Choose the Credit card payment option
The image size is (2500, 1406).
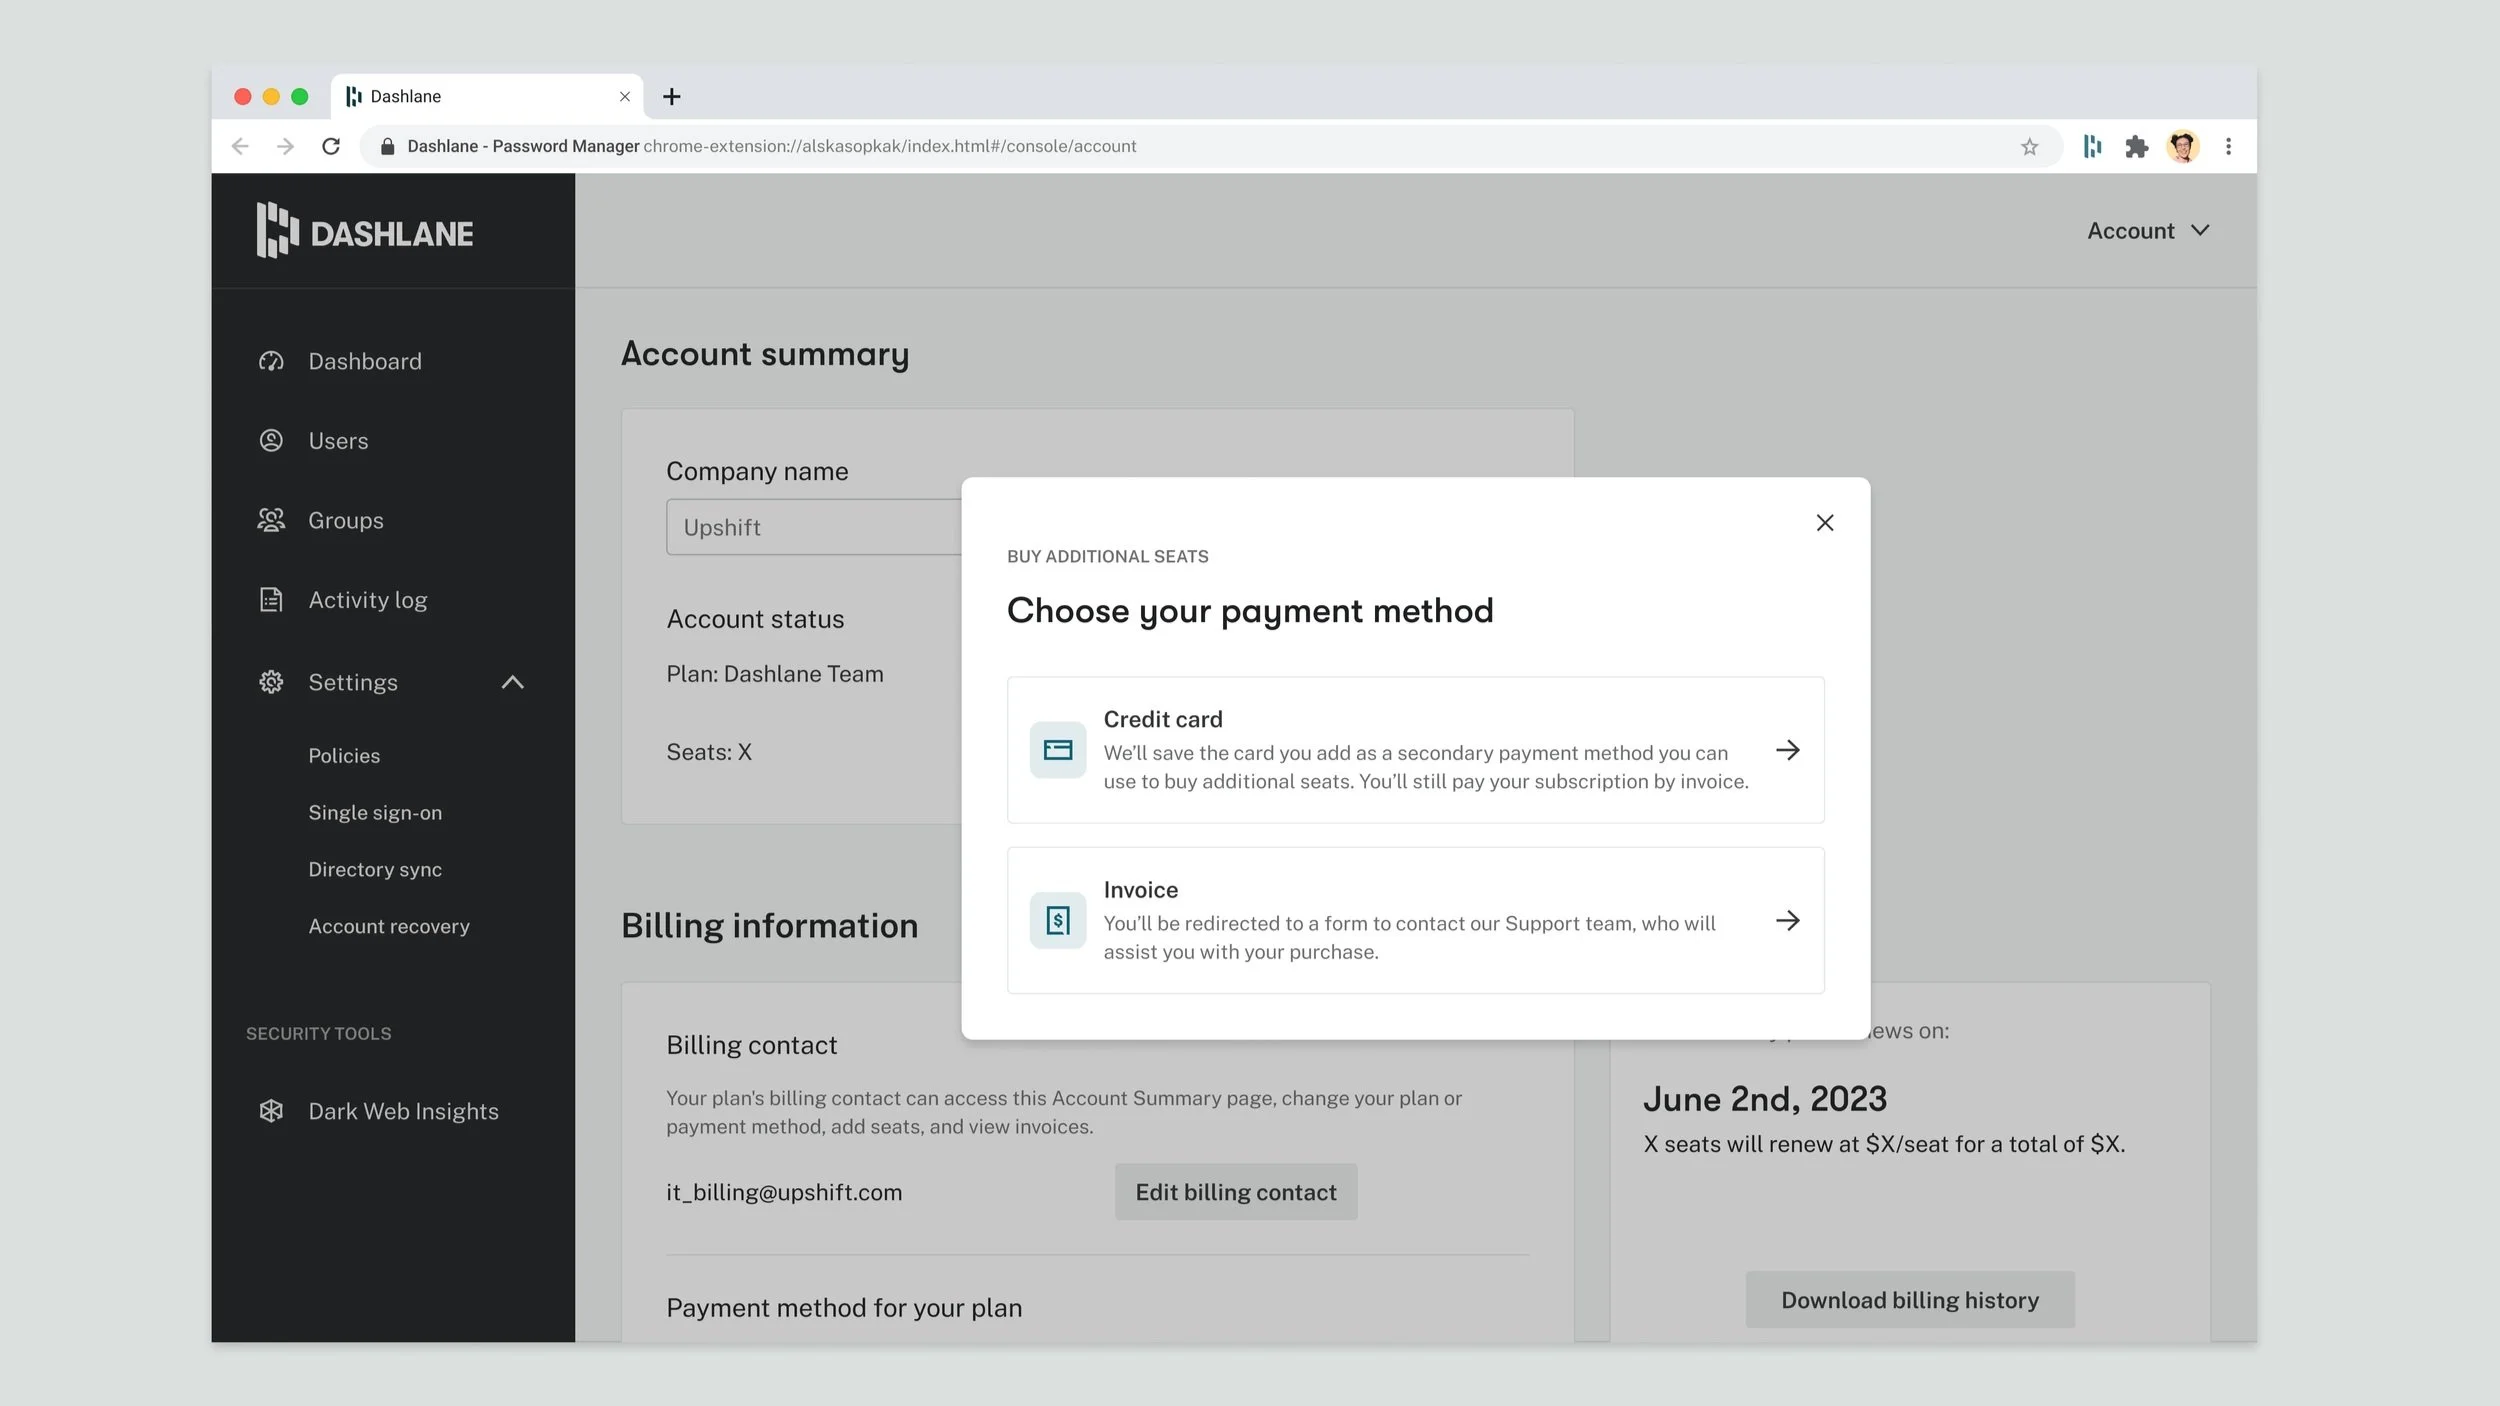tap(1414, 750)
